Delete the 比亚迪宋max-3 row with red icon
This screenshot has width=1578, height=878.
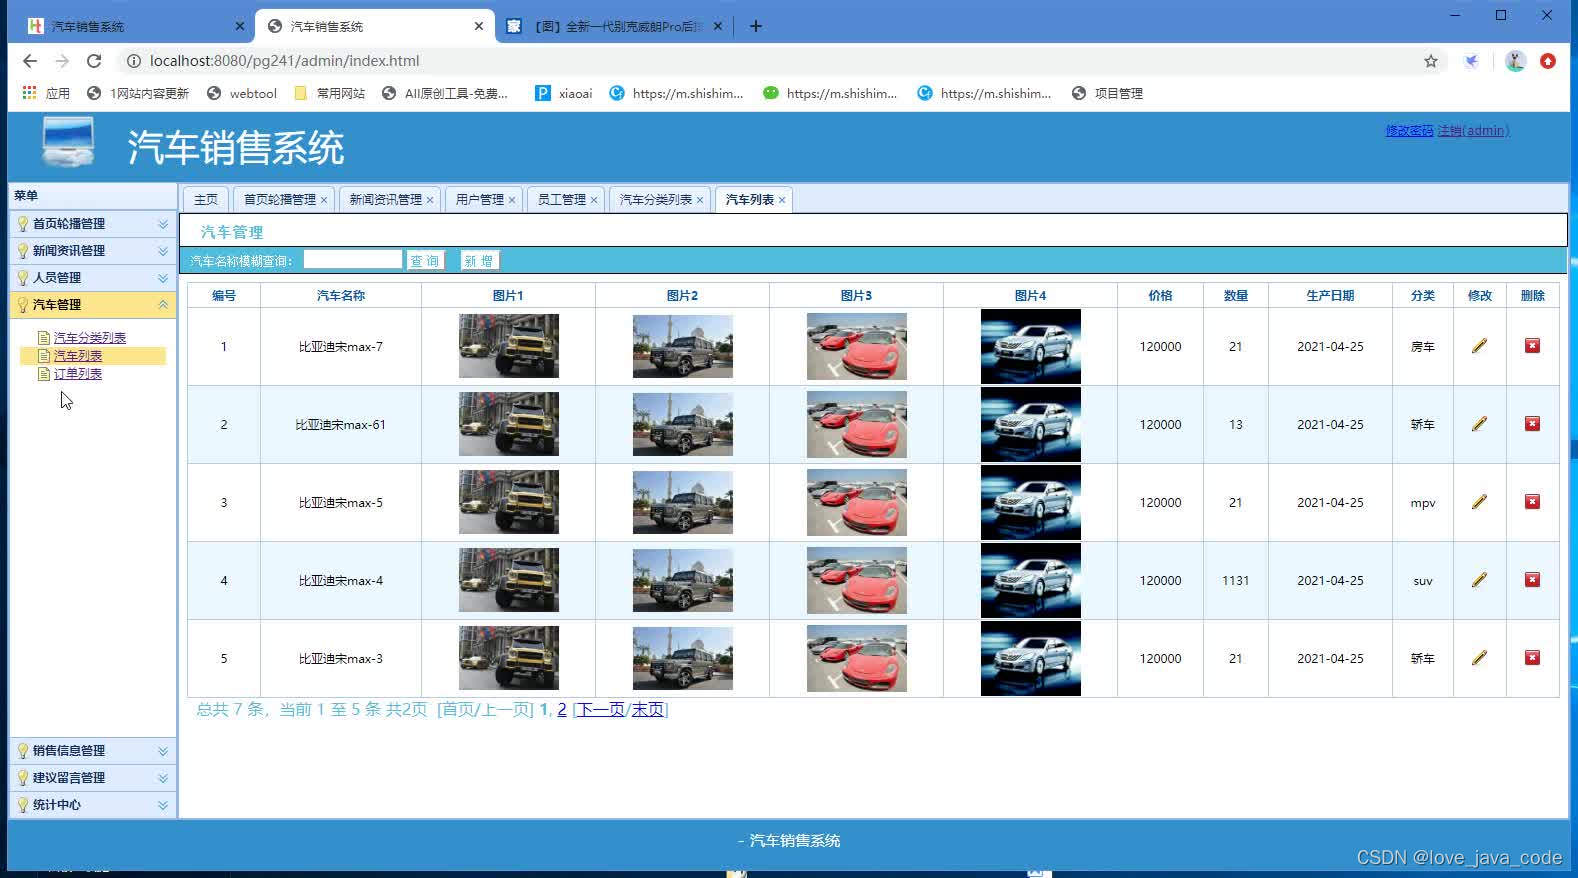(x=1532, y=658)
